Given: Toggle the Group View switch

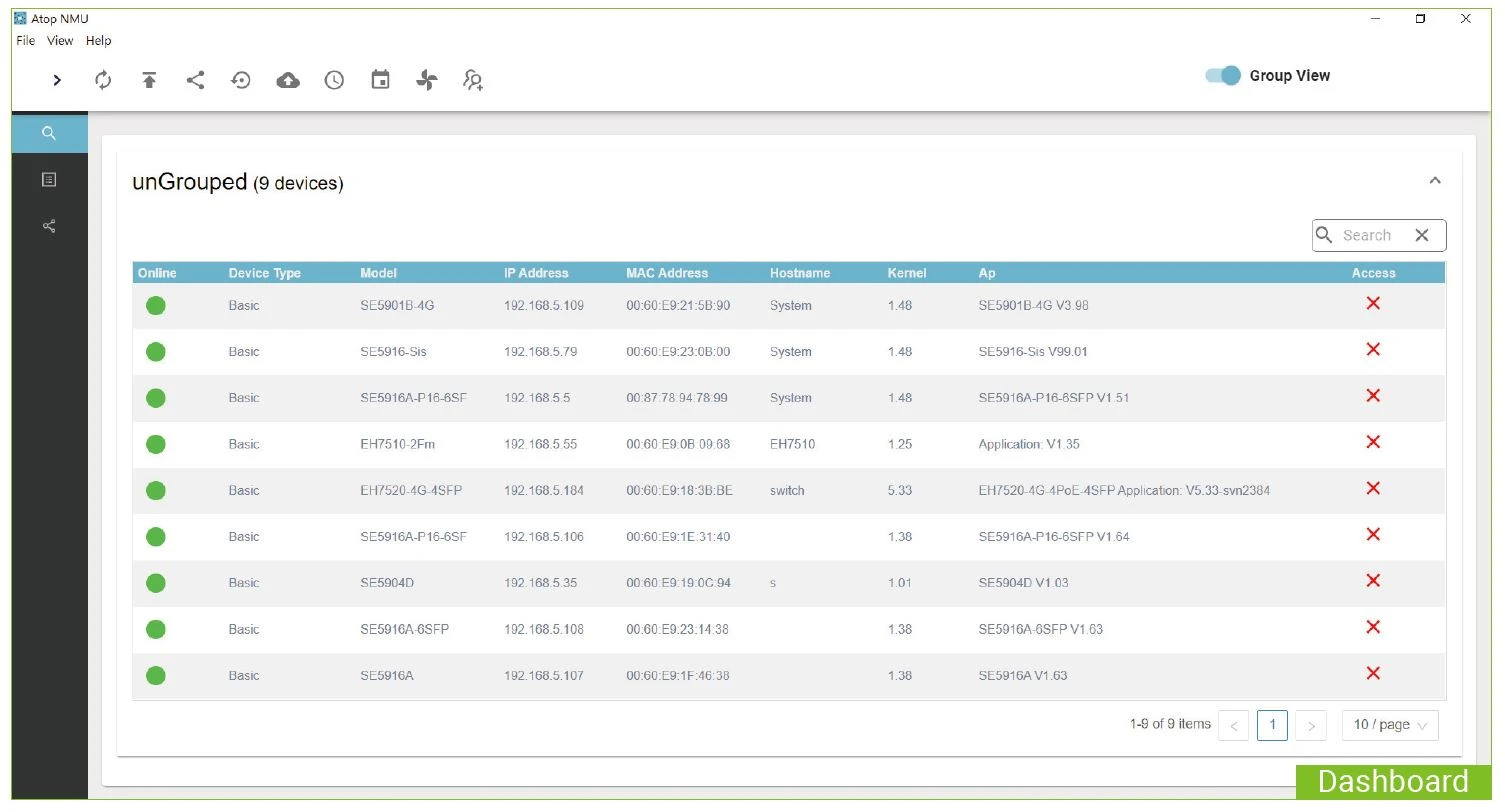Looking at the screenshot, I should pyautogui.click(x=1223, y=76).
